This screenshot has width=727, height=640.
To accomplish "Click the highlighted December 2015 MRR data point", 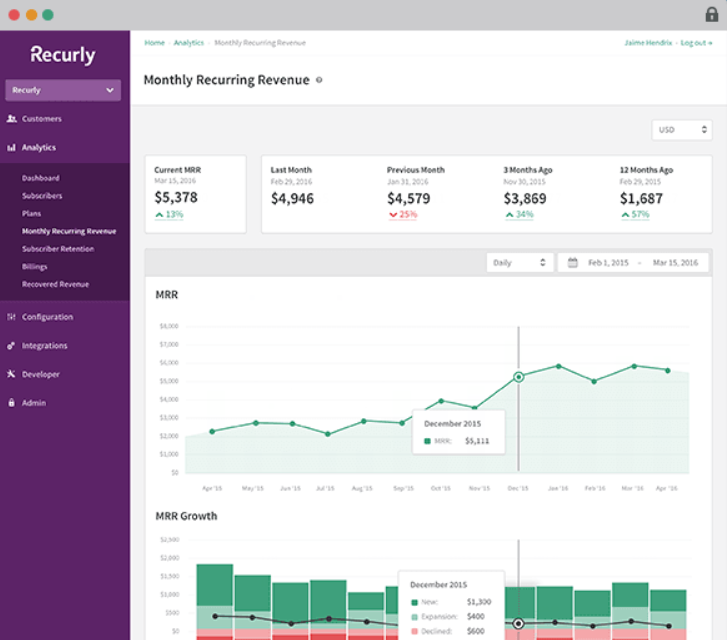I will pyautogui.click(x=518, y=377).
